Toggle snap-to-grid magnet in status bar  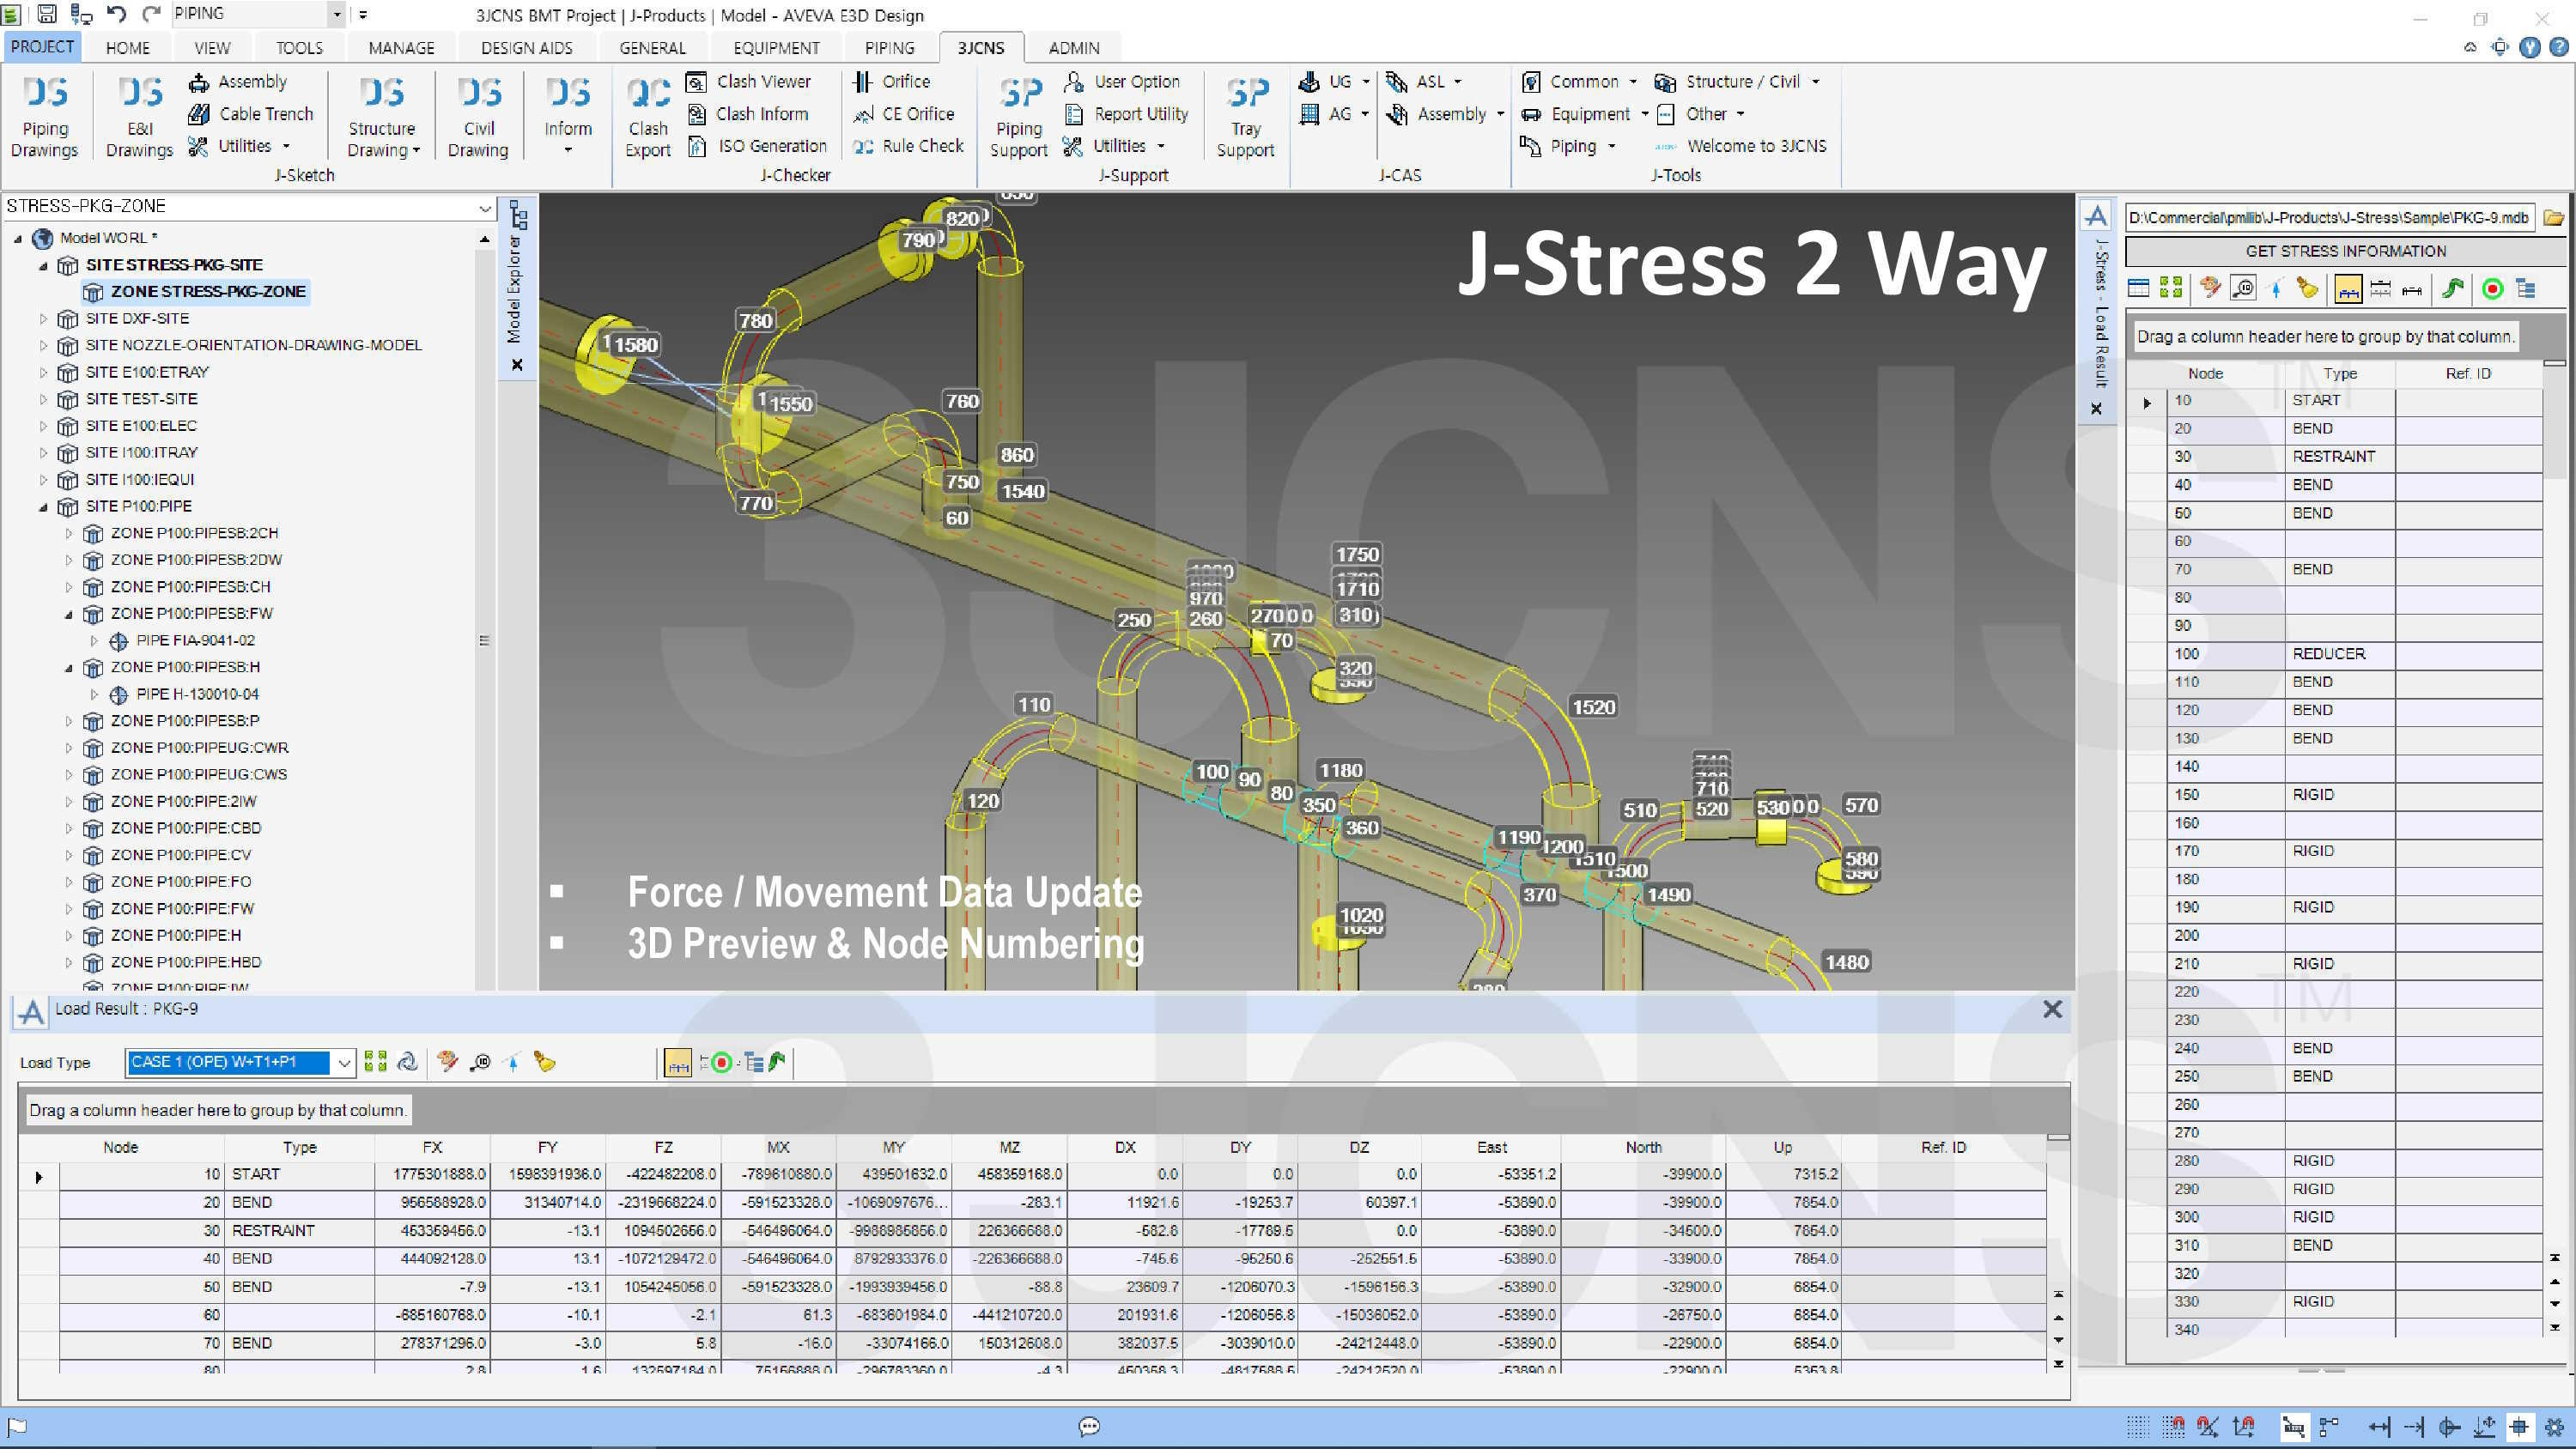(x=2173, y=1427)
